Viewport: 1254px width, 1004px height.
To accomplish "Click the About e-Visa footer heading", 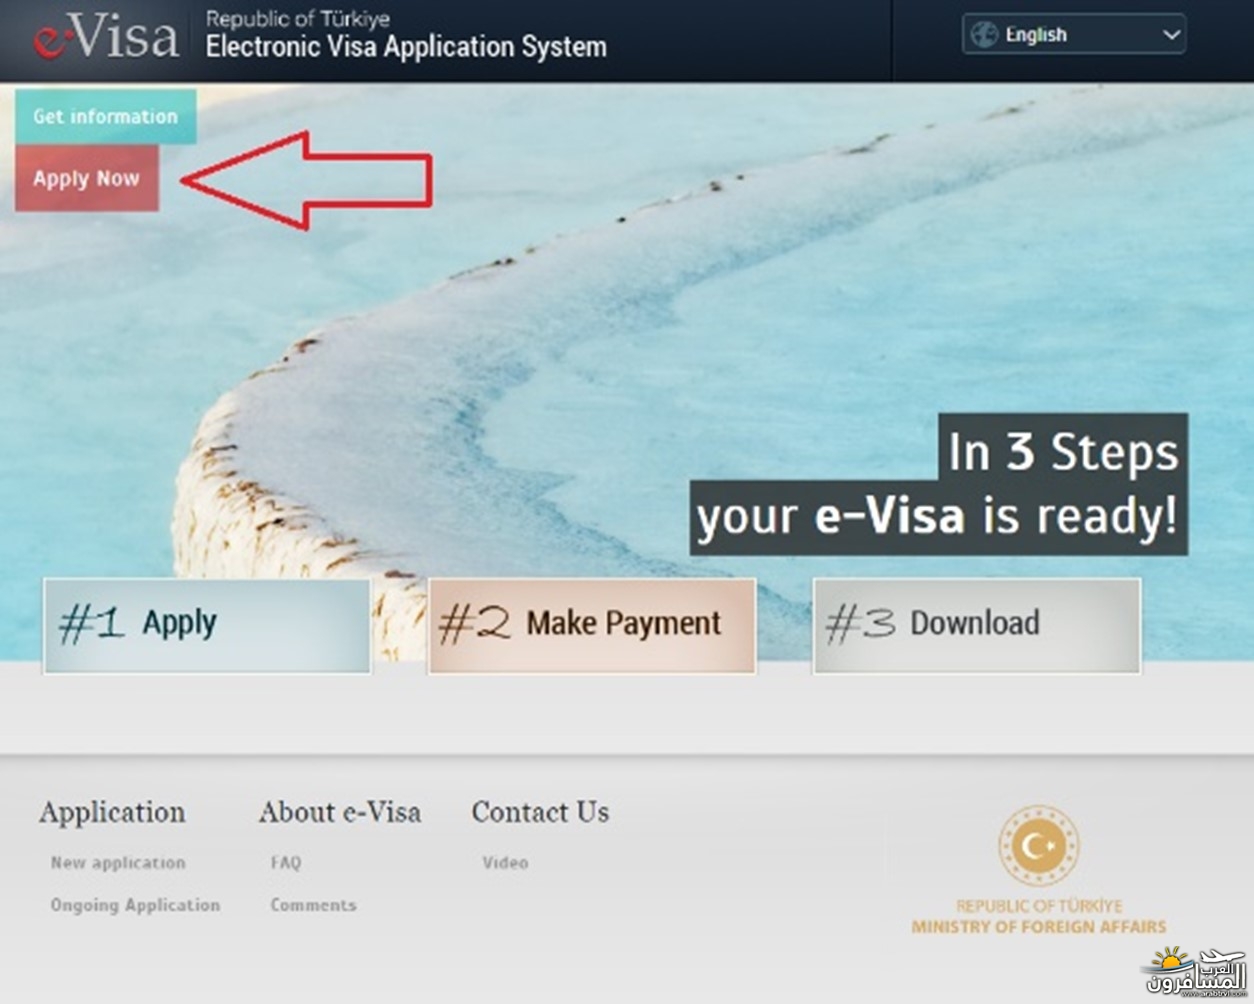I will click(x=340, y=812).
